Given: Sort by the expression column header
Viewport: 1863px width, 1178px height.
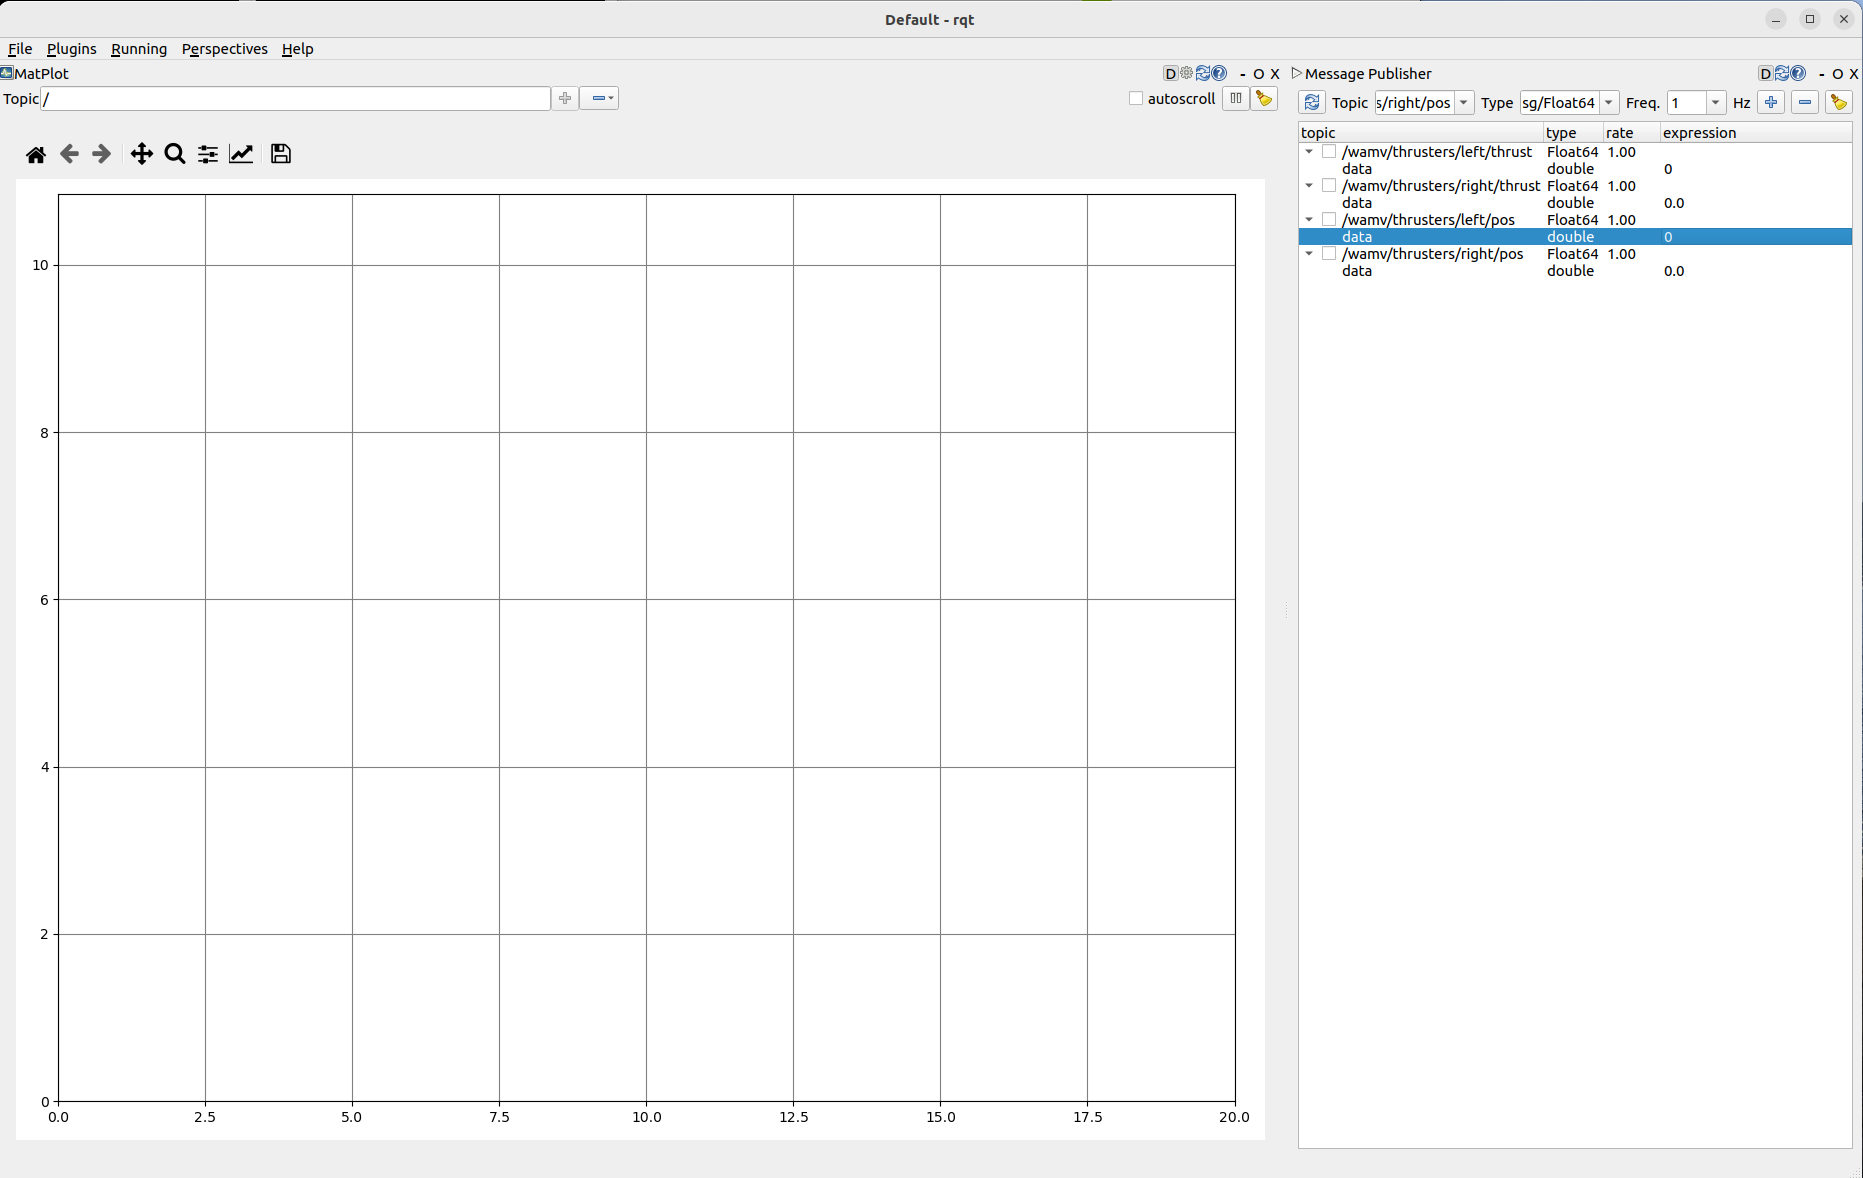Looking at the screenshot, I should click(1756, 133).
